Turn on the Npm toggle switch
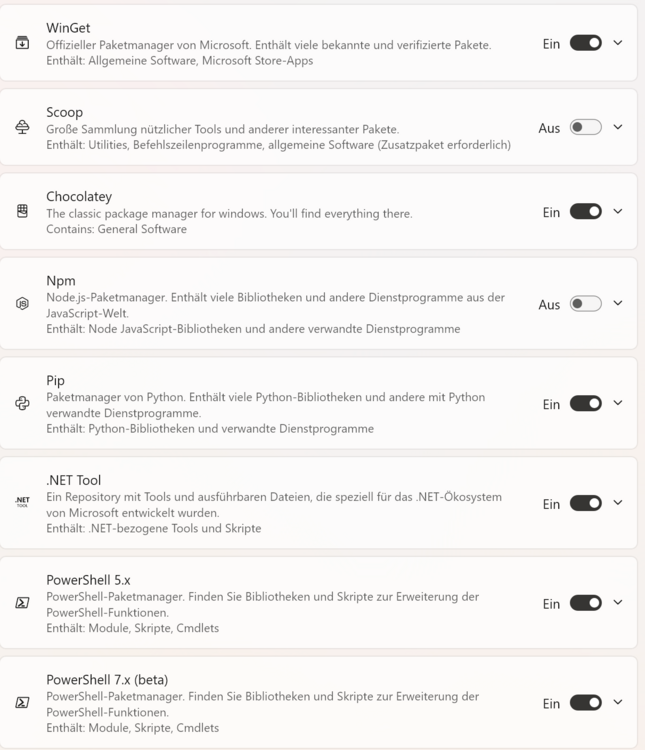Screen dimensions: 645x750 tap(585, 304)
